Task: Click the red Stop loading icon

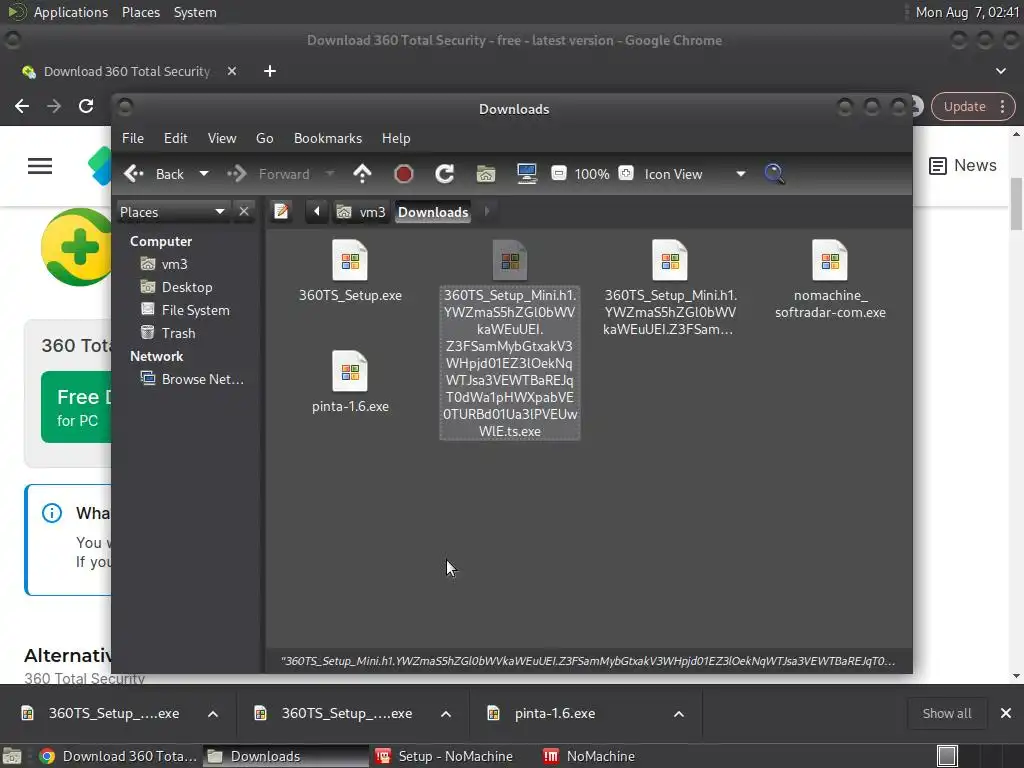Action: click(x=404, y=174)
